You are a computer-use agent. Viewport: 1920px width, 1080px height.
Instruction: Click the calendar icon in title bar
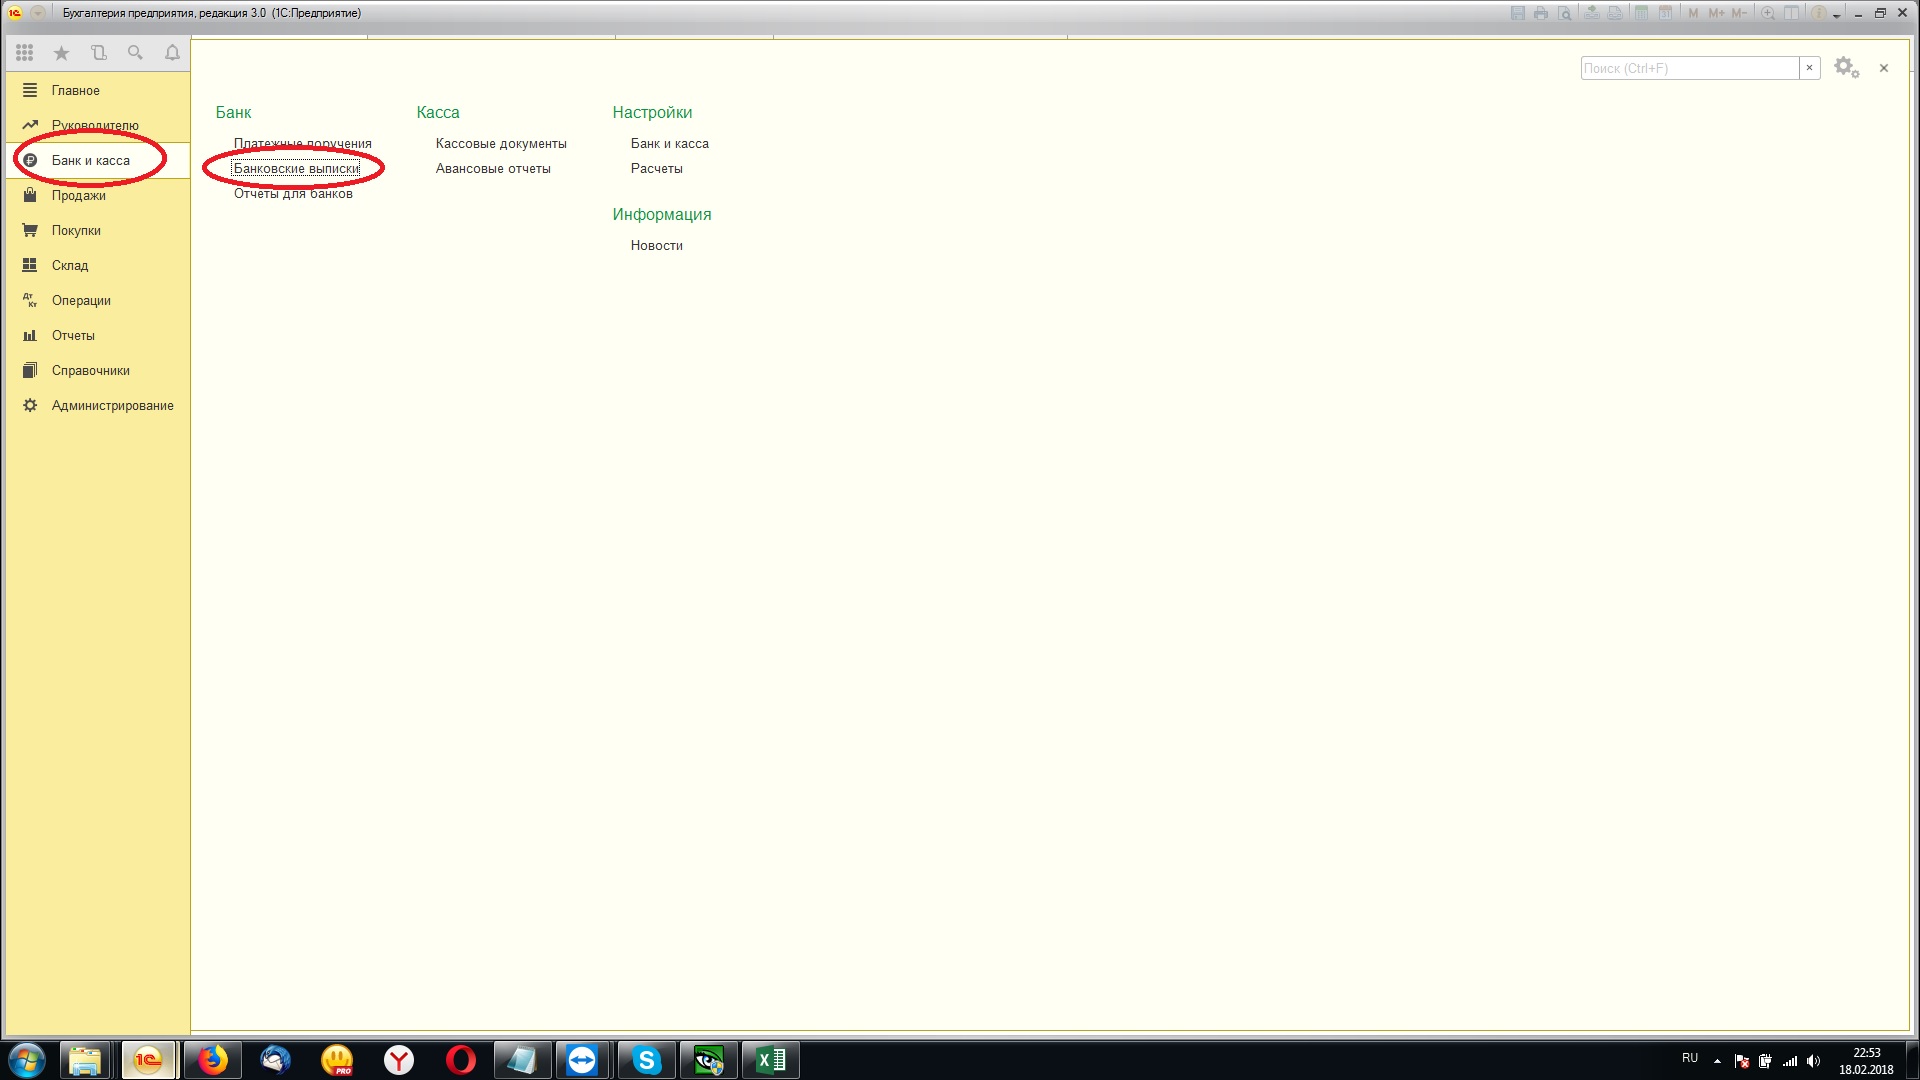pos(1665,13)
